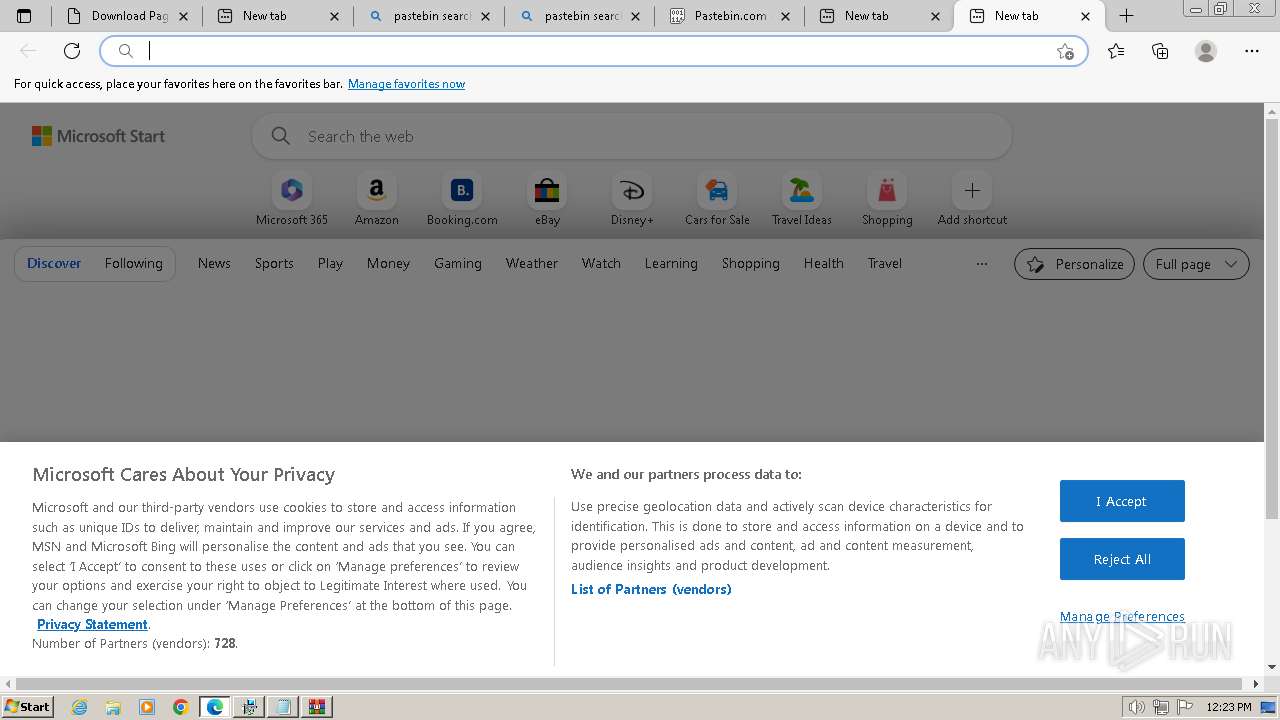Select the Following feed tab

pos(133,264)
